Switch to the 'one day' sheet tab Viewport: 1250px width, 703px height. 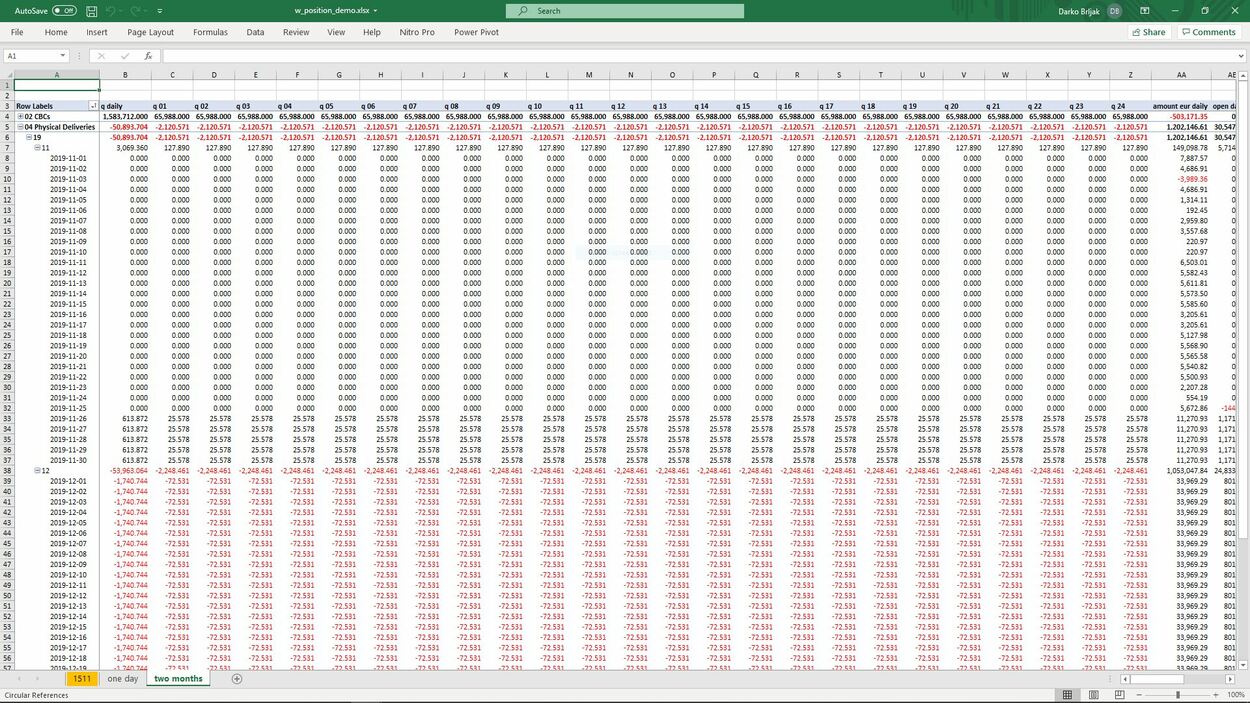pyautogui.click(x=122, y=679)
